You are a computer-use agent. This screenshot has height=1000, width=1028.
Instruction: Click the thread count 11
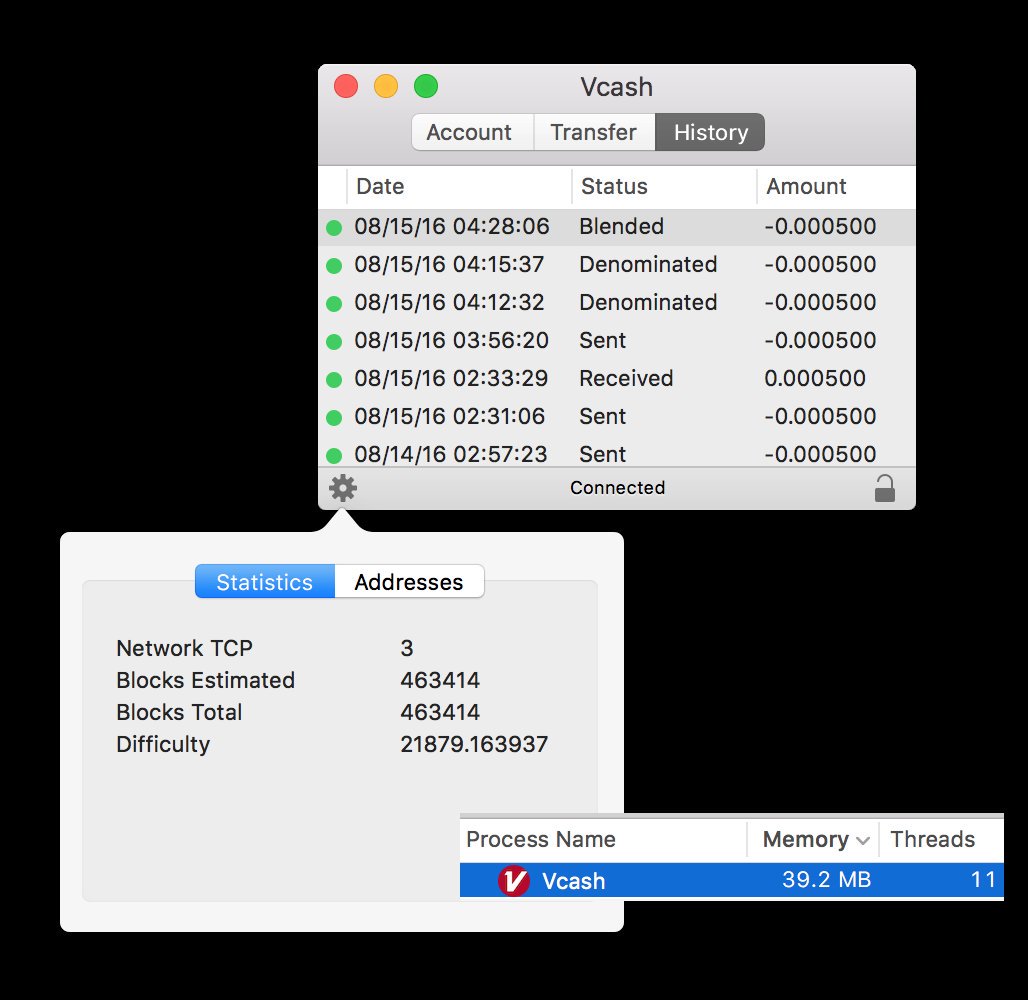(983, 879)
